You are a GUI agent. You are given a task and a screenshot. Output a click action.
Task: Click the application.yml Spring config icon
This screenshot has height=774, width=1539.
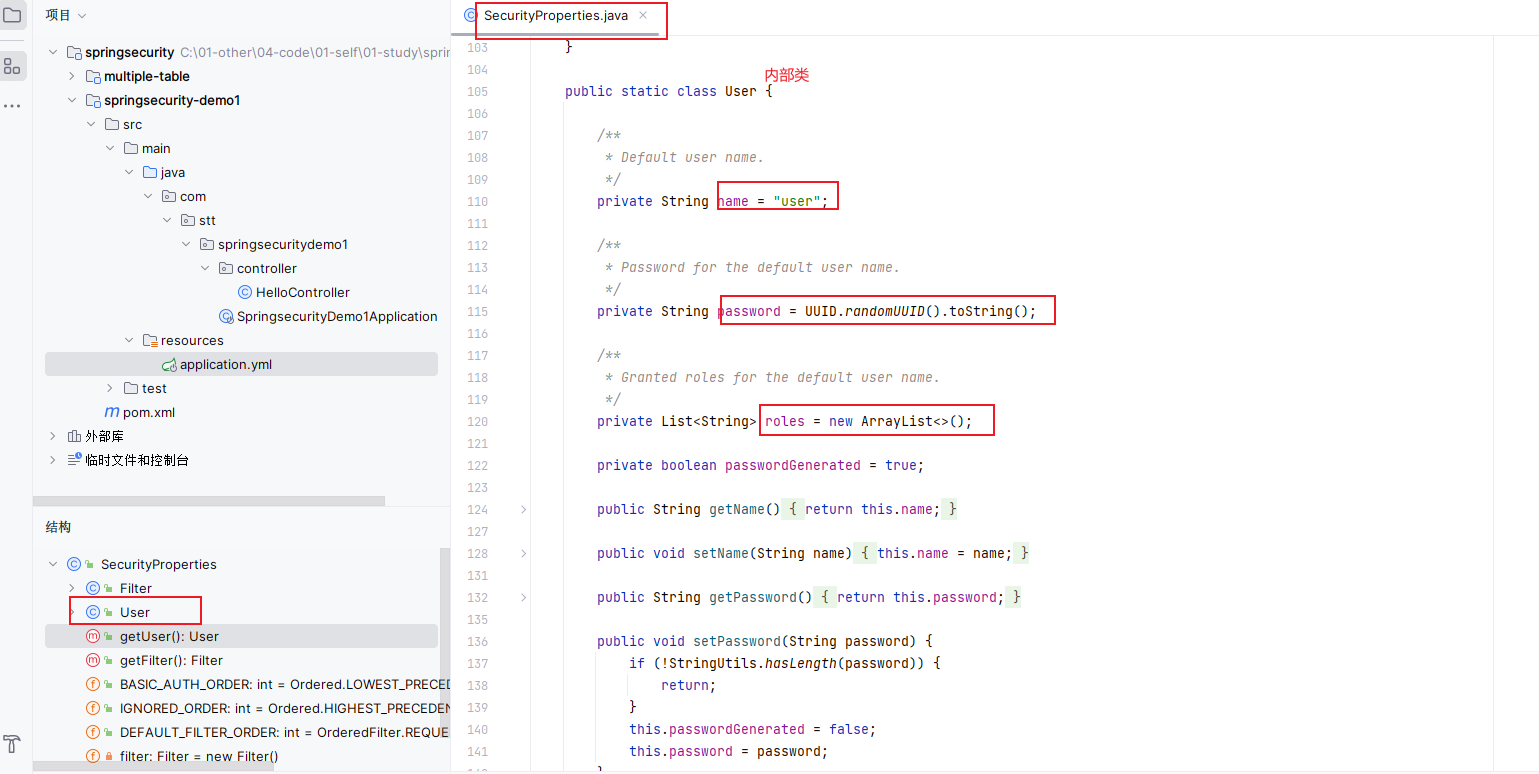(x=170, y=364)
